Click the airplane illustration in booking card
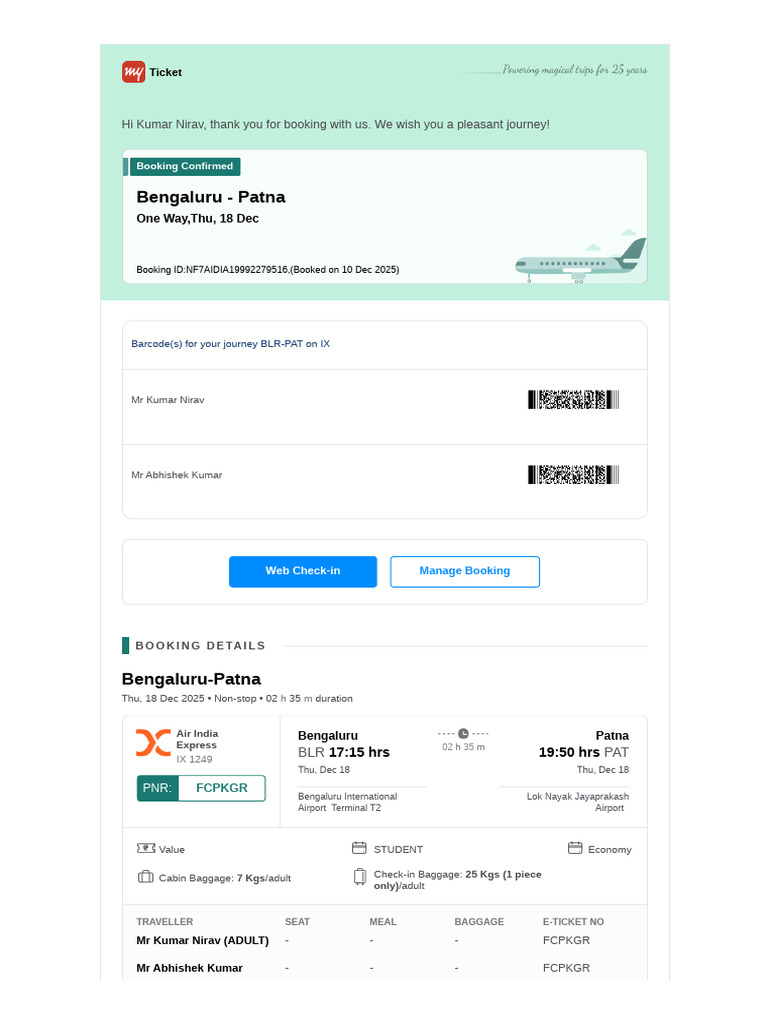This screenshot has width=768, height=1024. click(581, 259)
